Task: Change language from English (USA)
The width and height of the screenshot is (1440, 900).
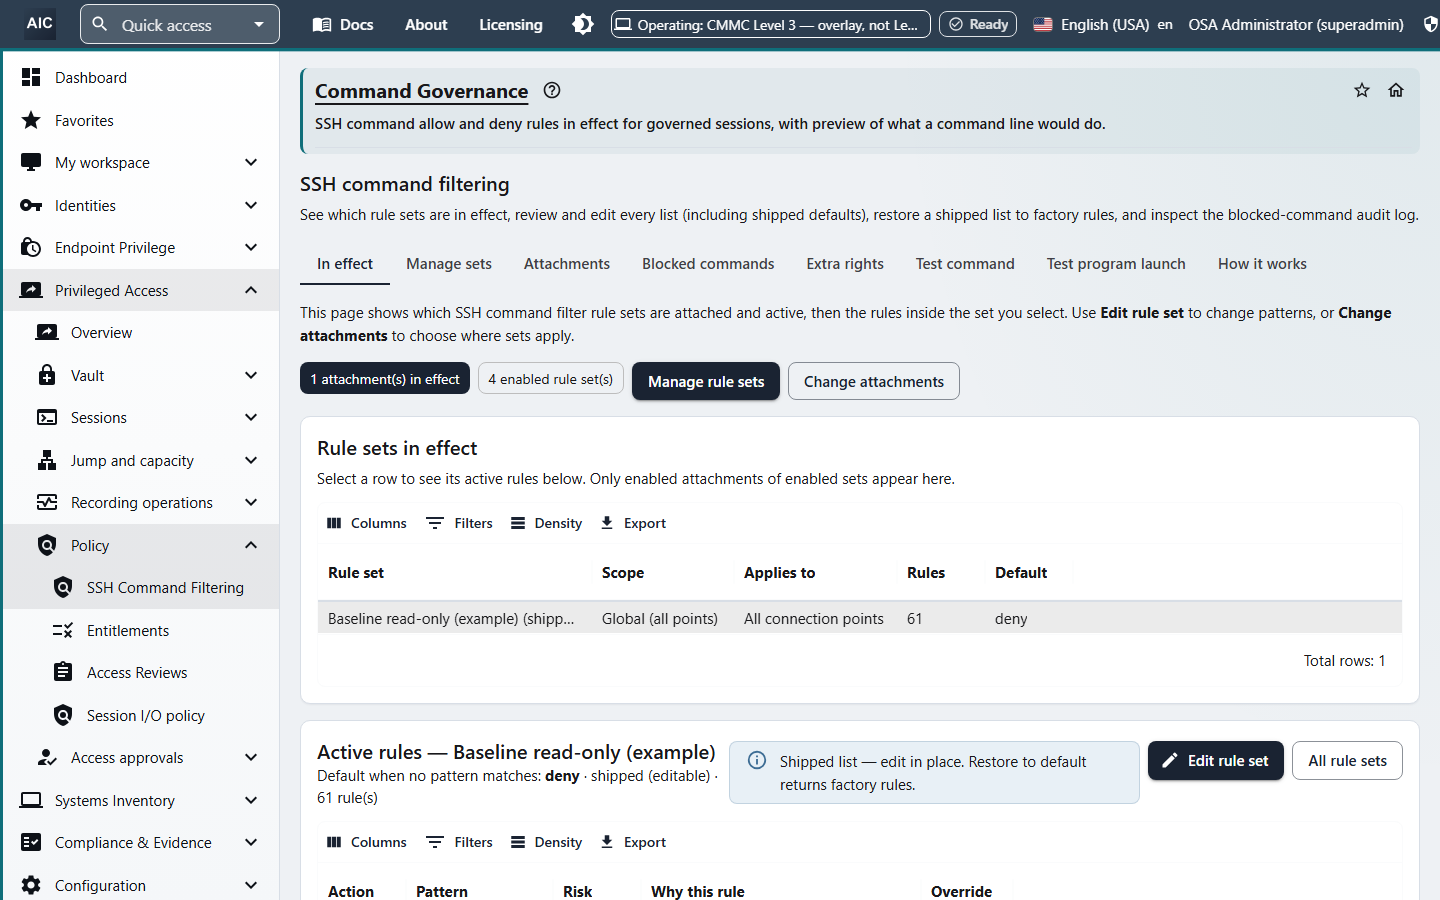Action: (x=1102, y=24)
